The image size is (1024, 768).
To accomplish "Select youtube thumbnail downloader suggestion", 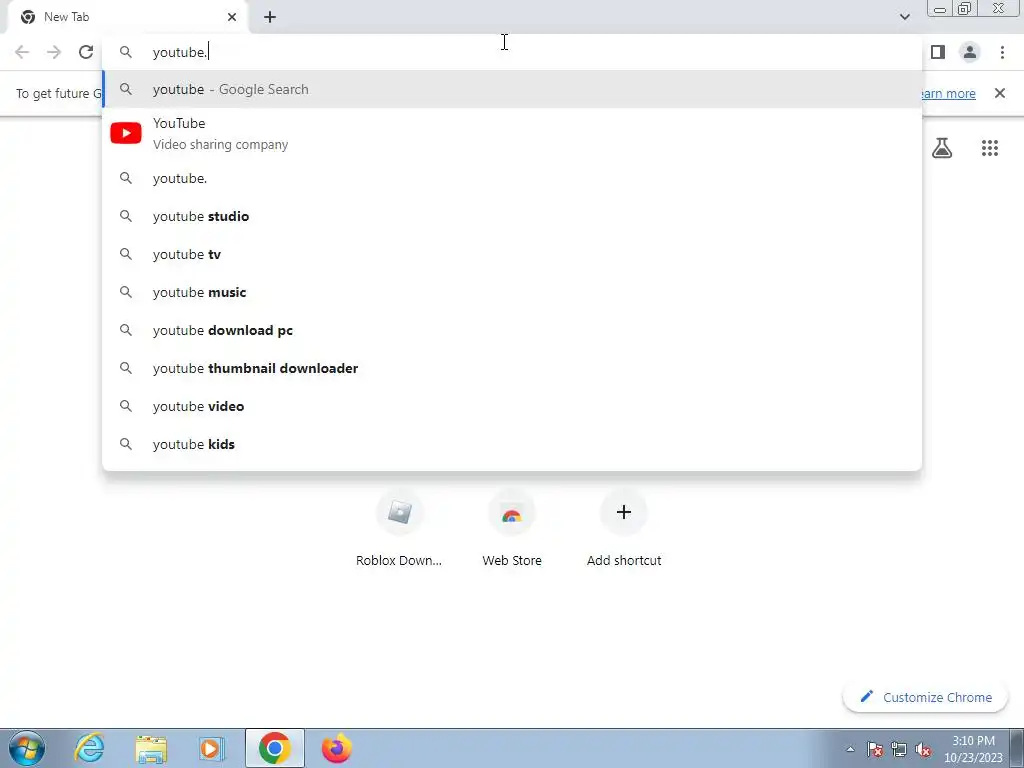I will coord(512,368).
